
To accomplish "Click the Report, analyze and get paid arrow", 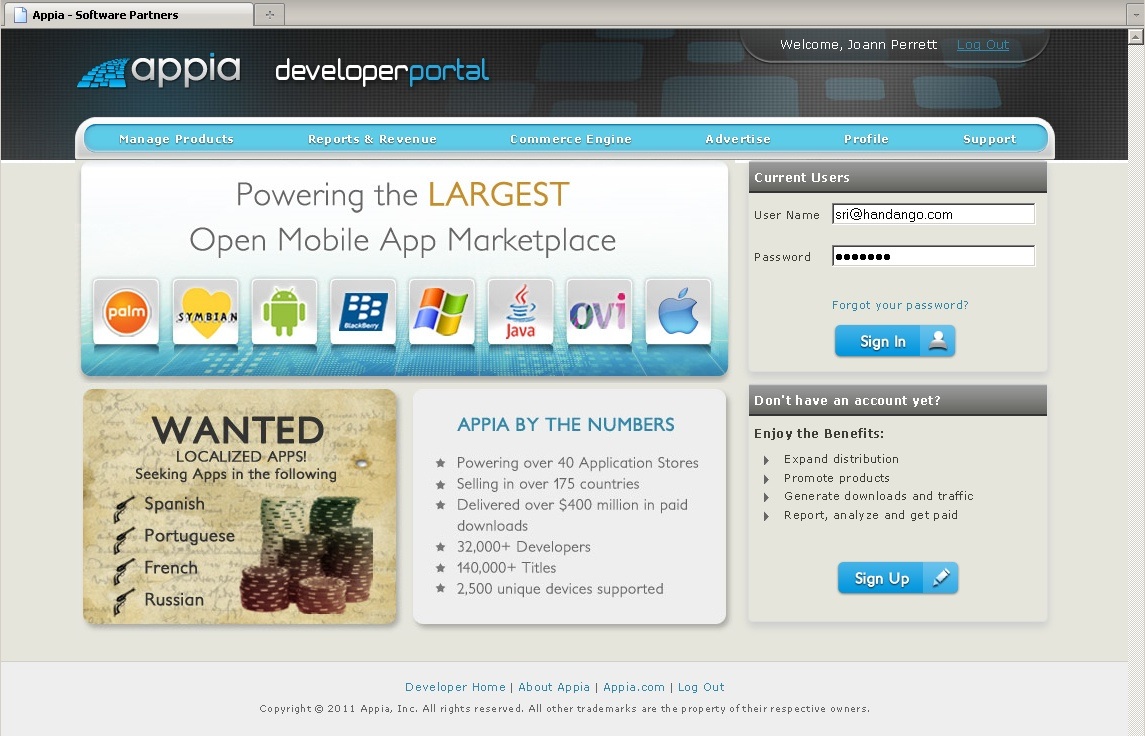I will (766, 516).
